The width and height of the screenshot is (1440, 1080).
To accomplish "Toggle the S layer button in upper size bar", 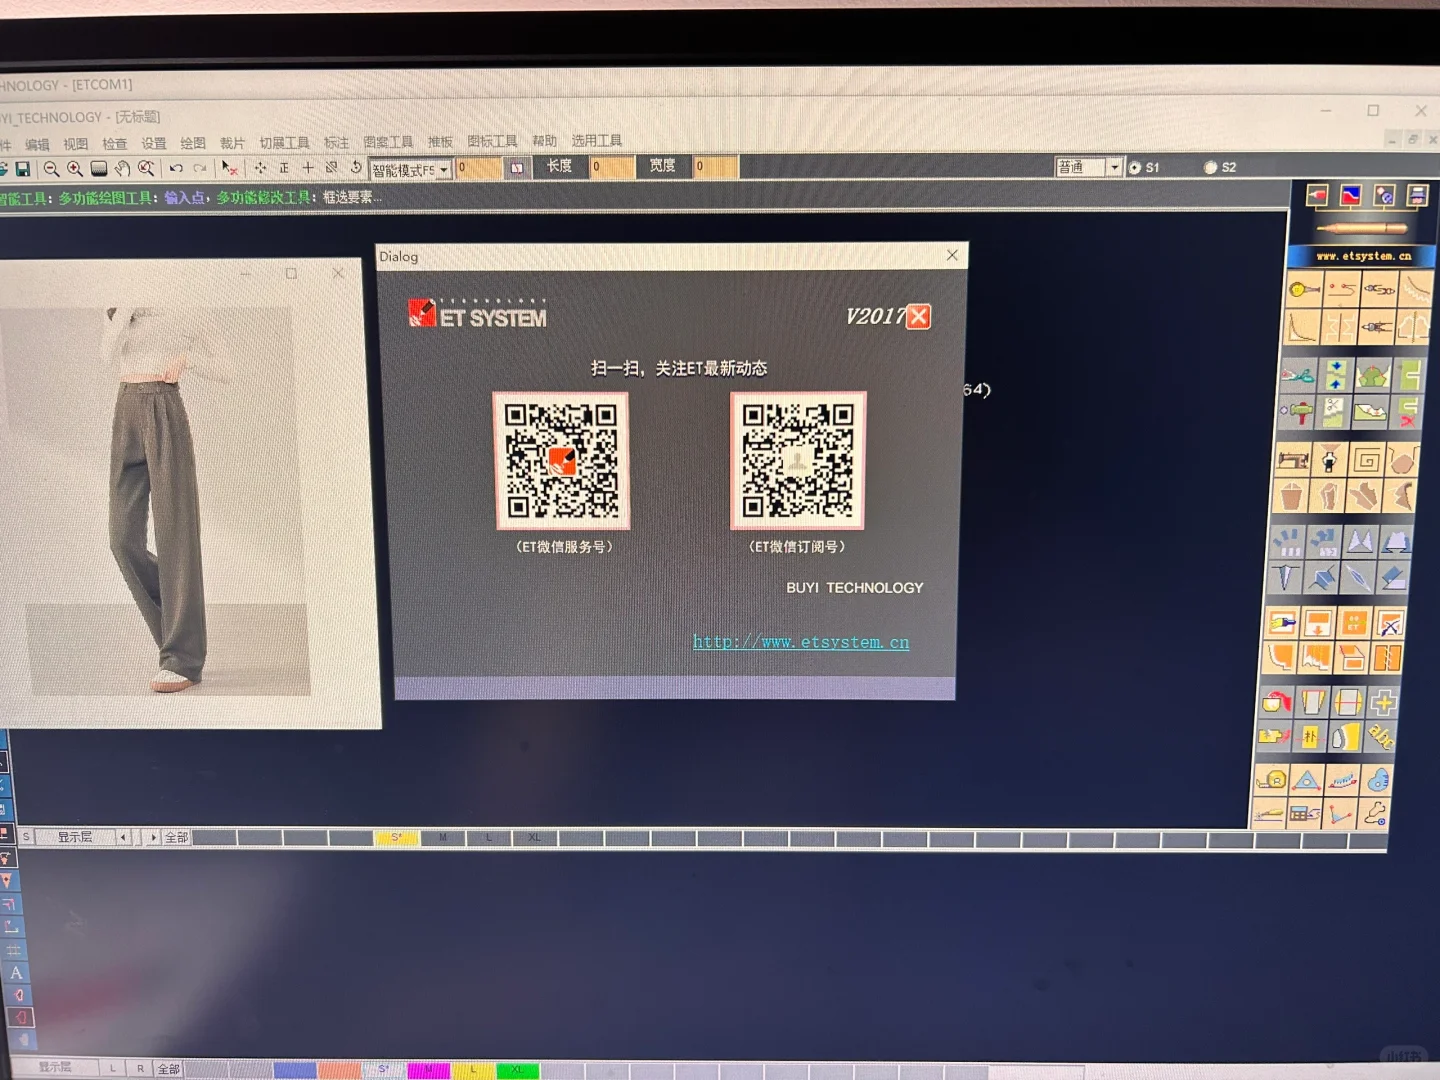I will pyautogui.click(x=25, y=837).
